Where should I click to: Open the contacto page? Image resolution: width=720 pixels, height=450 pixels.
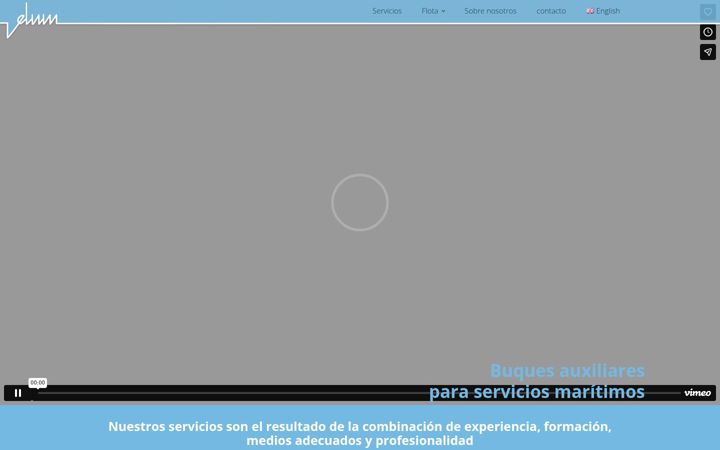[x=551, y=11]
